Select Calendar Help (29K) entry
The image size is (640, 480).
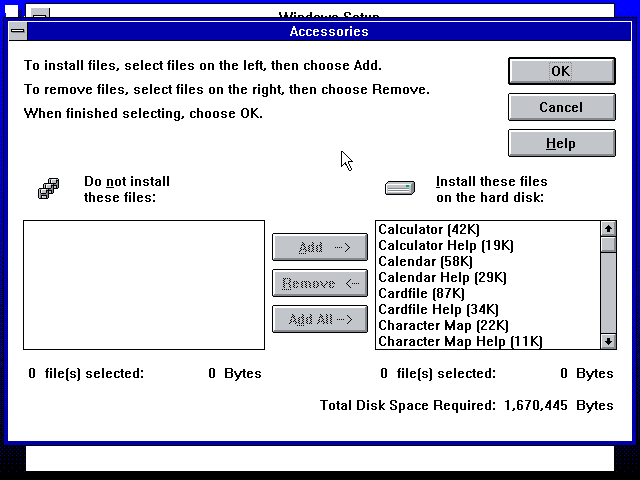[488, 277]
